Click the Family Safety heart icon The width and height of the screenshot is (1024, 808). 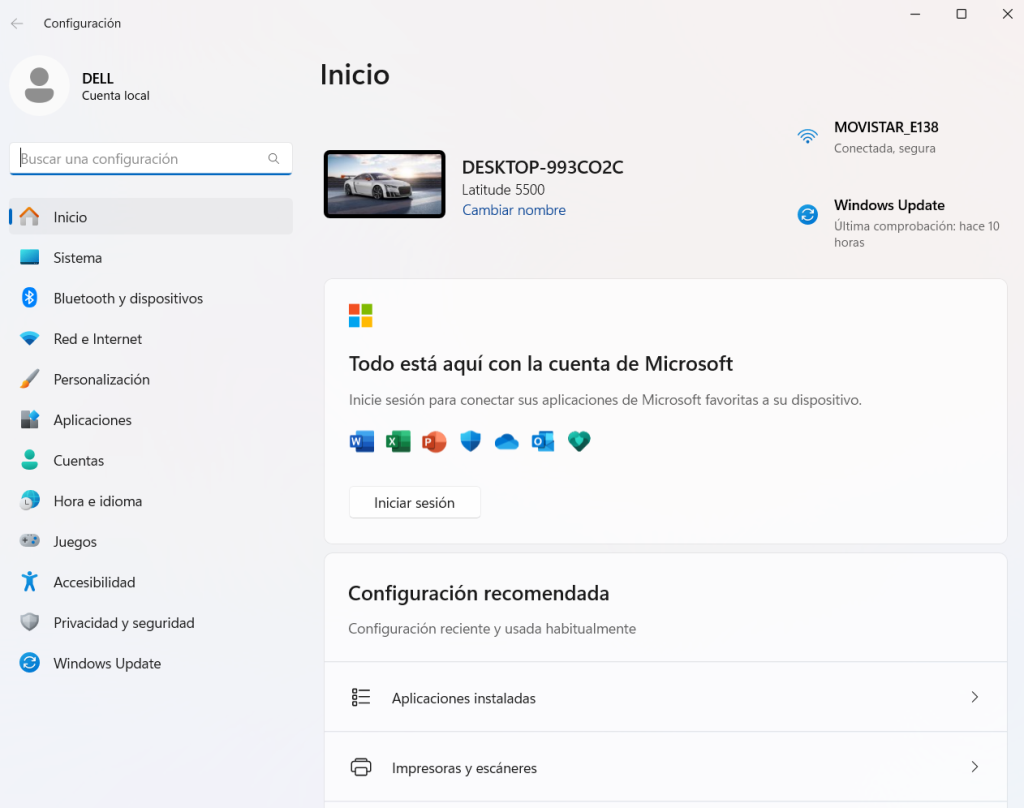point(579,442)
